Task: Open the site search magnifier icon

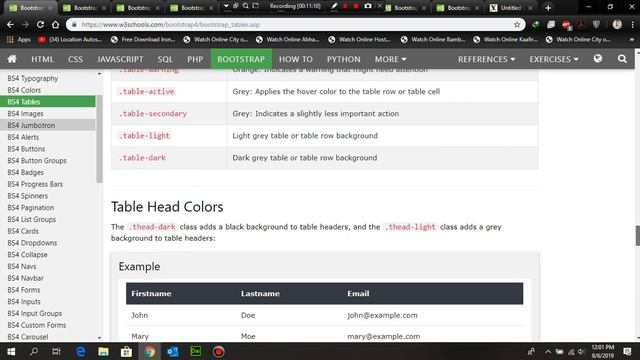Action: click(622, 59)
